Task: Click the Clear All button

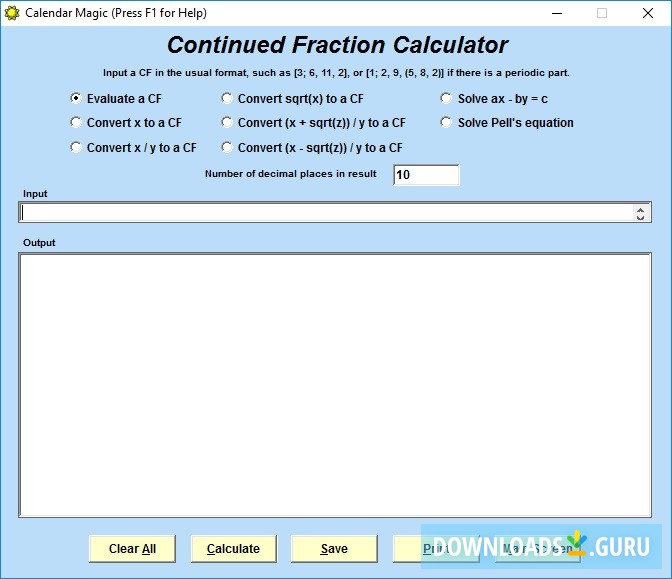Action: coord(132,549)
